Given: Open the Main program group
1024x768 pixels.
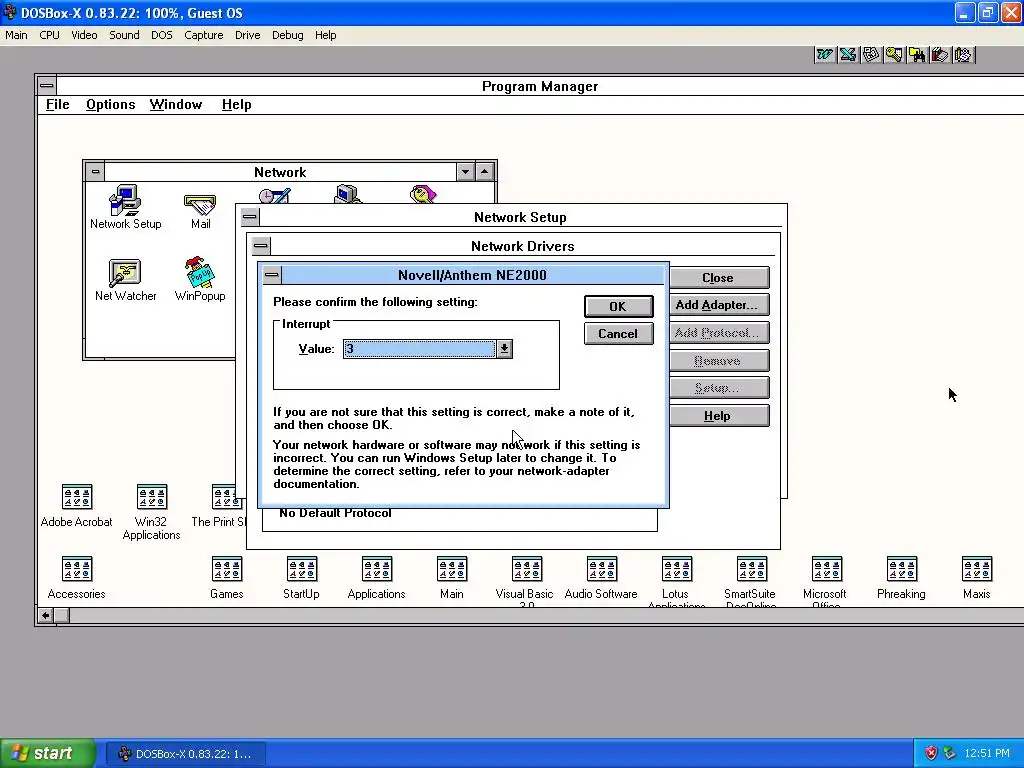Looking at the screenshot, I should click(451, 578).
